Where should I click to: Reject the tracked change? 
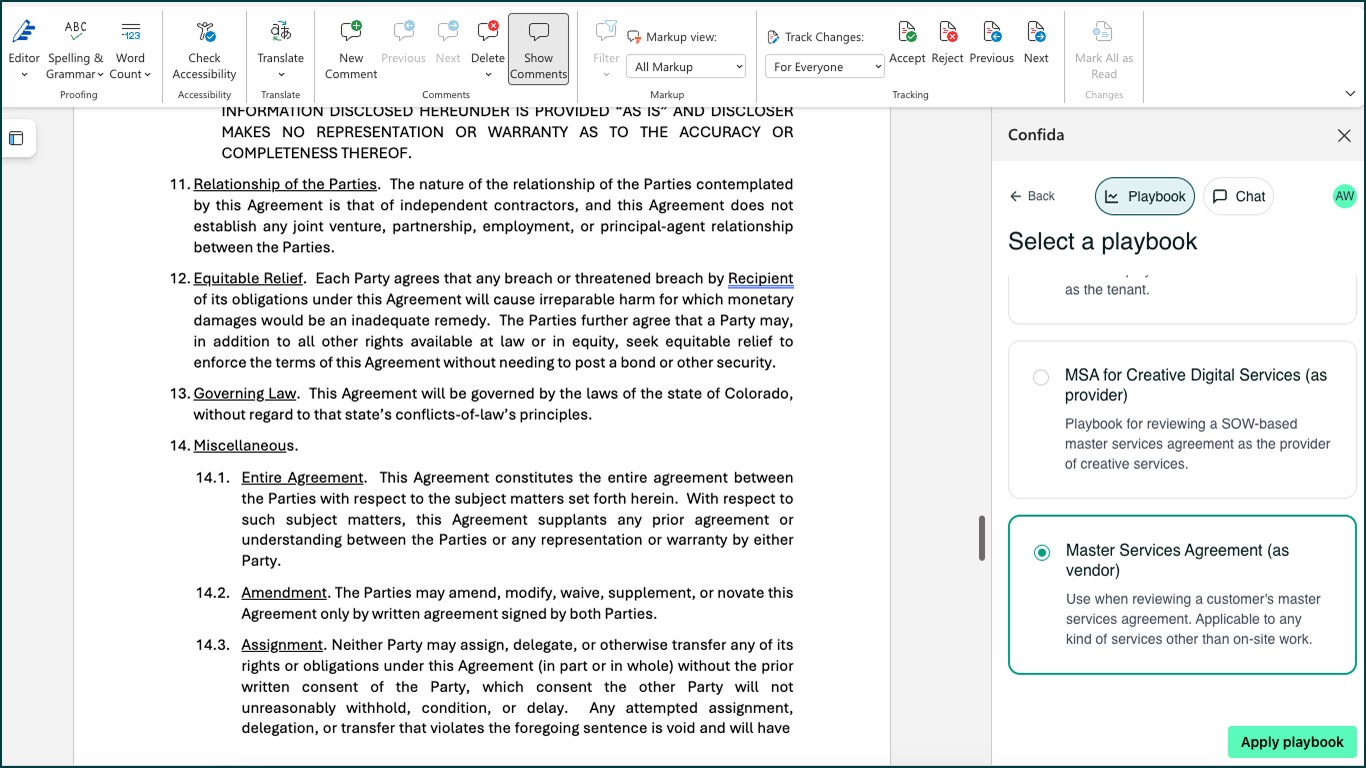point(947,42)
